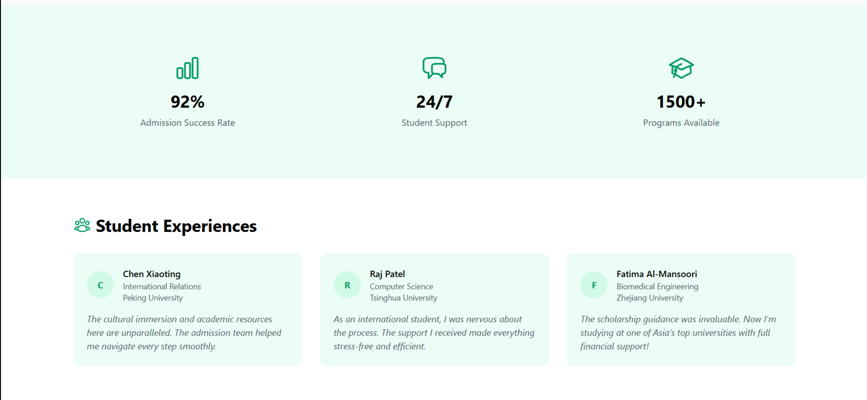Screen dimensions: 867x400
Task: Click the Student Experiences heading
Action: (x=176, y=226)
